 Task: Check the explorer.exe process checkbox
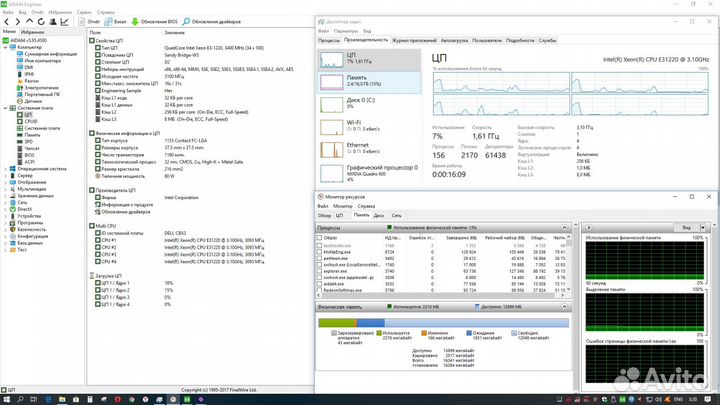click(320, 271)
